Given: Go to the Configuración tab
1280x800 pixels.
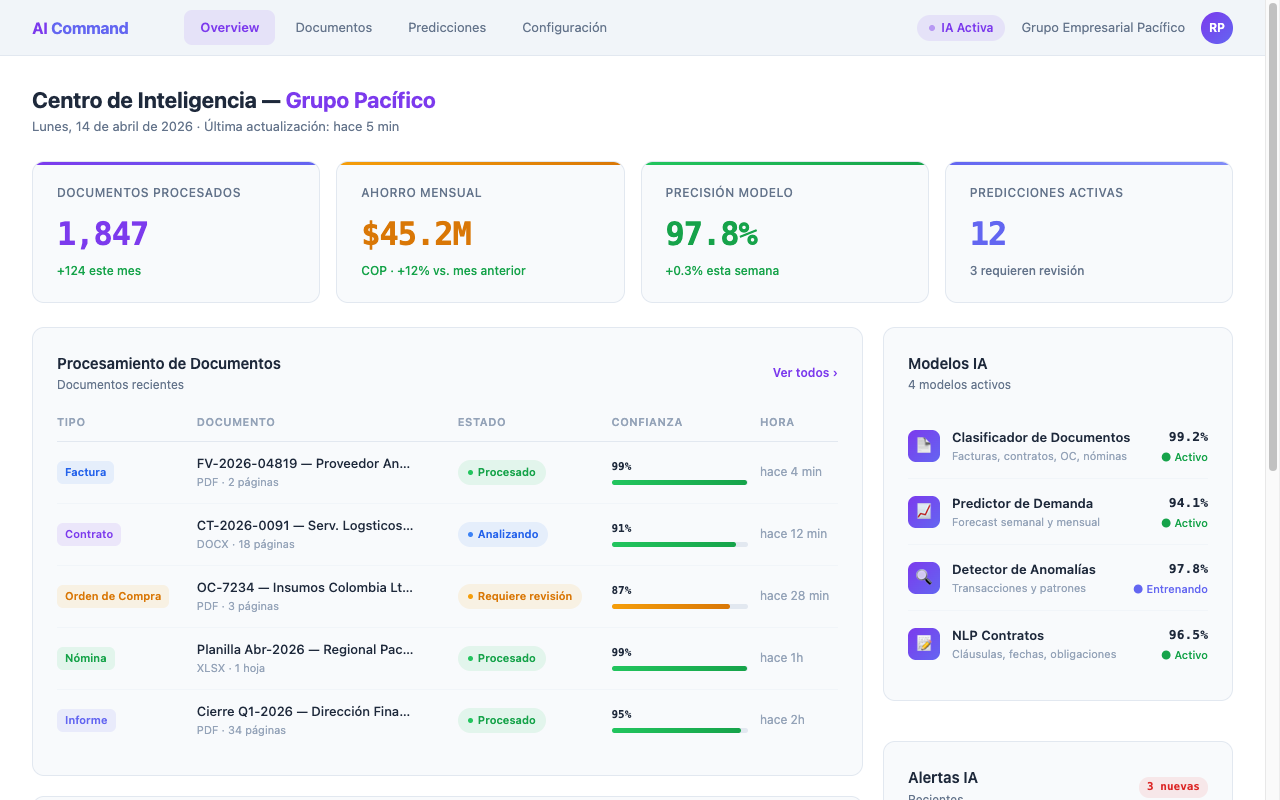Looking at the screenshot, I should pyautogui.click(x=564, y=28).
